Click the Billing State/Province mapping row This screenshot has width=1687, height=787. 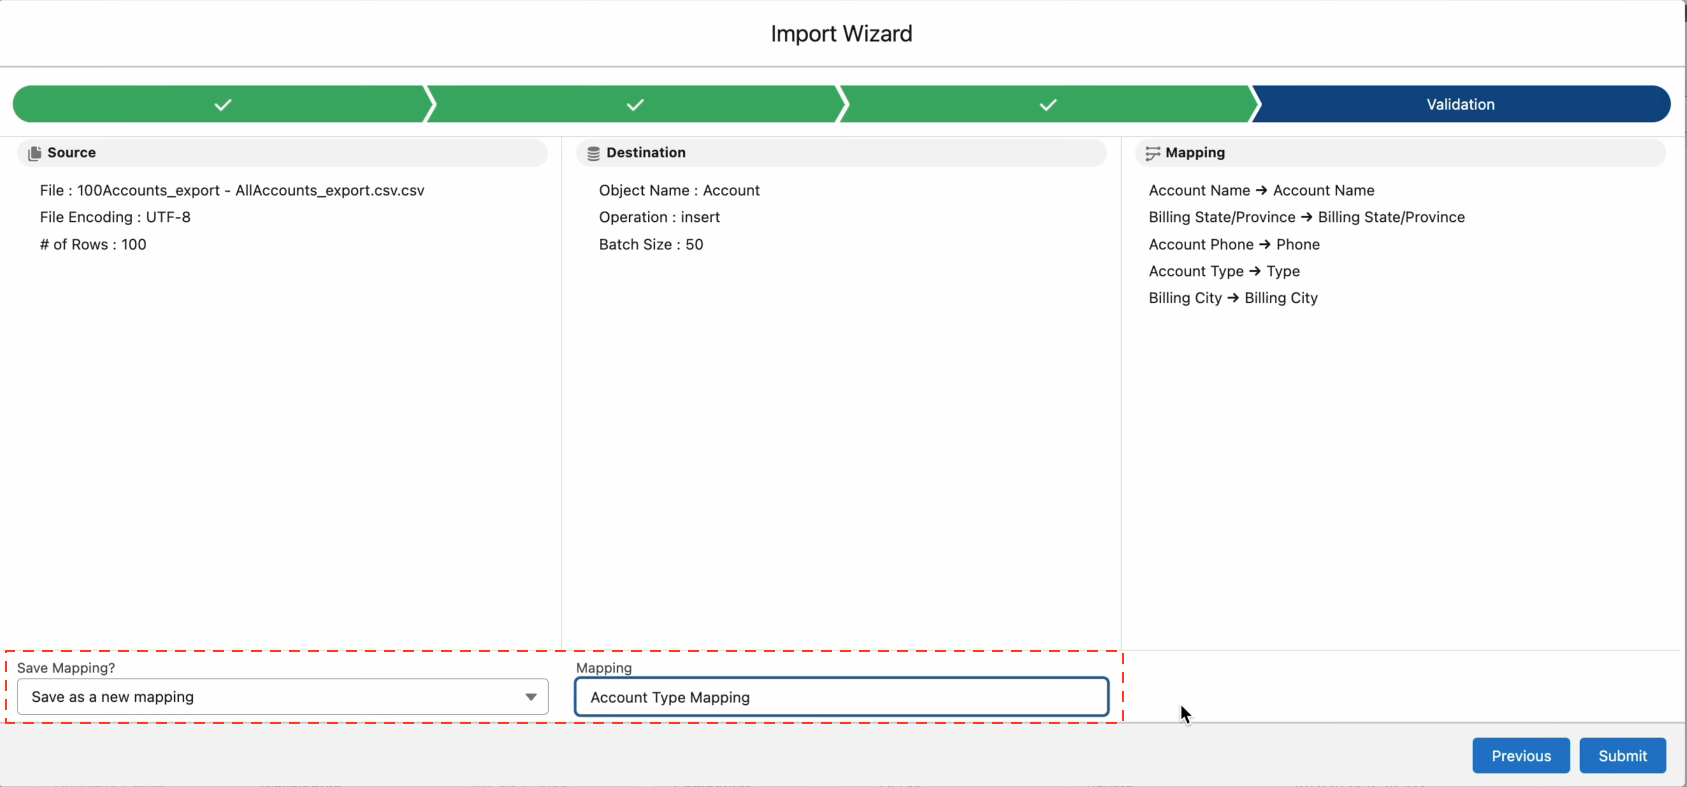1306,217
